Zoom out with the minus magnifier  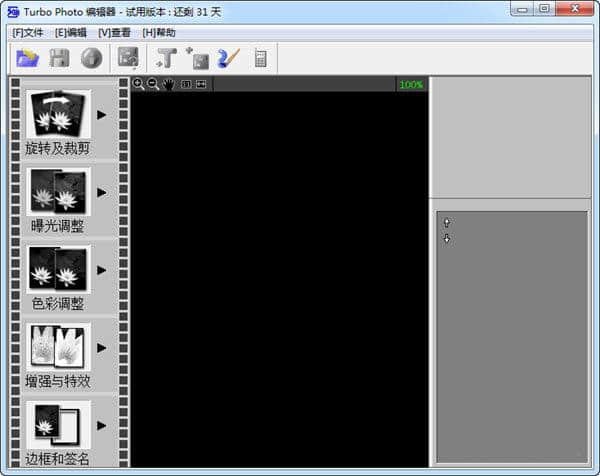tap(153, 84)
